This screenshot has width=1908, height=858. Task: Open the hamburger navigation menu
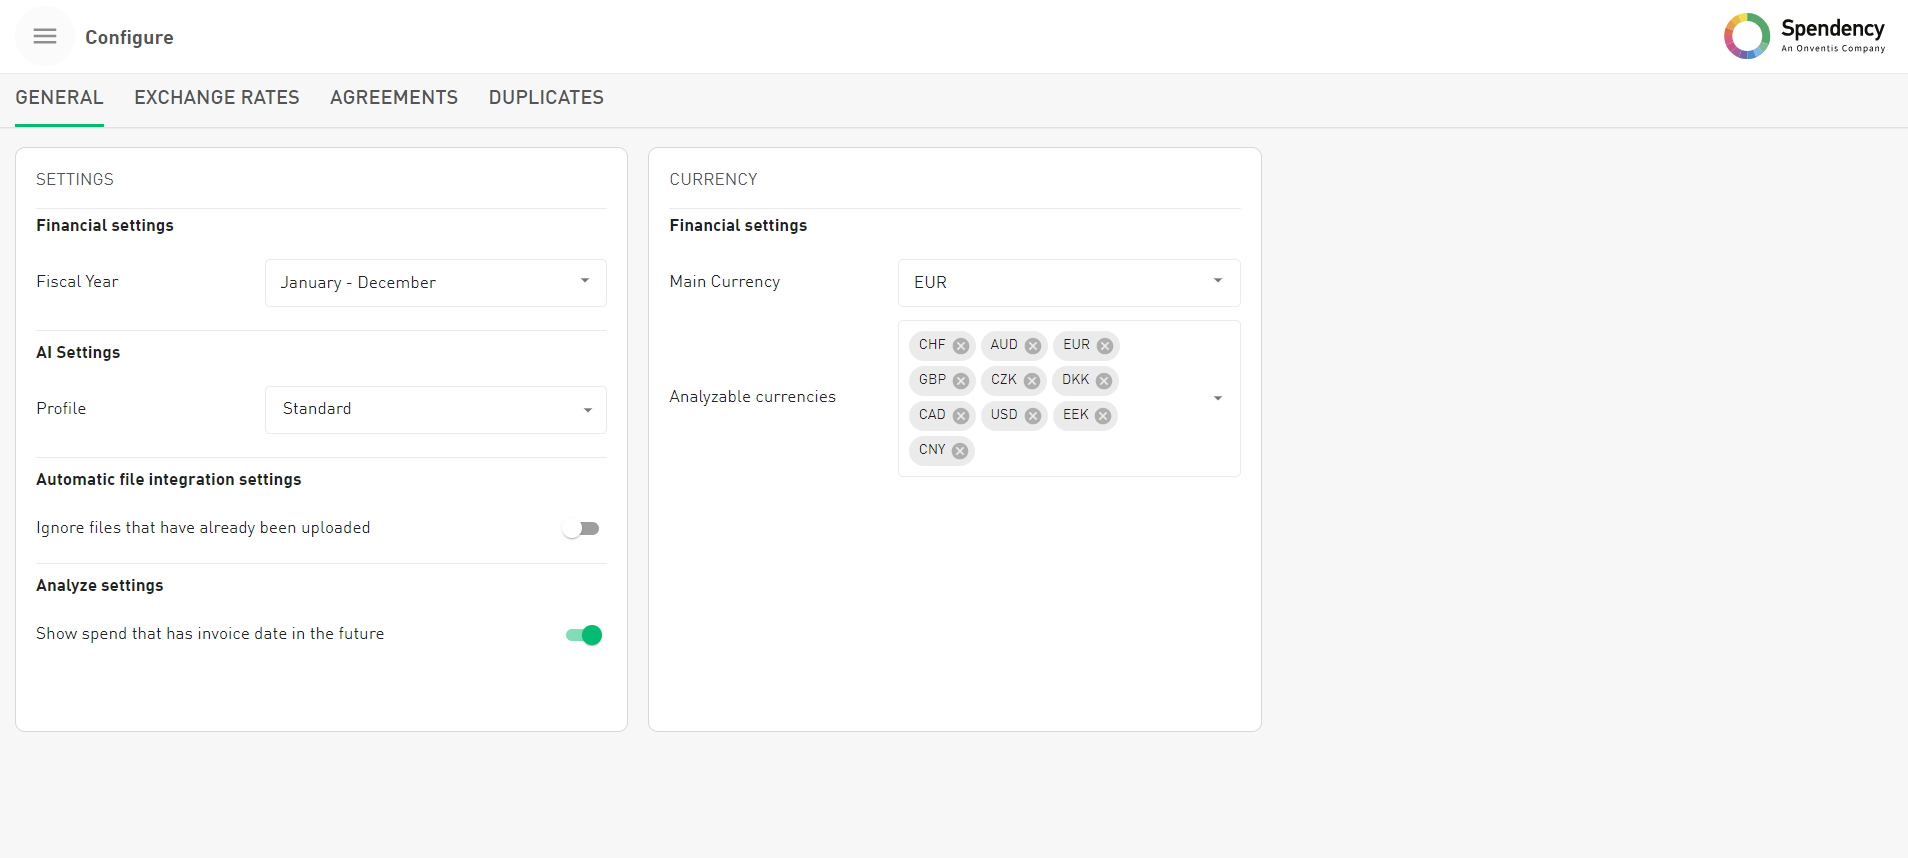coord(45,37)
